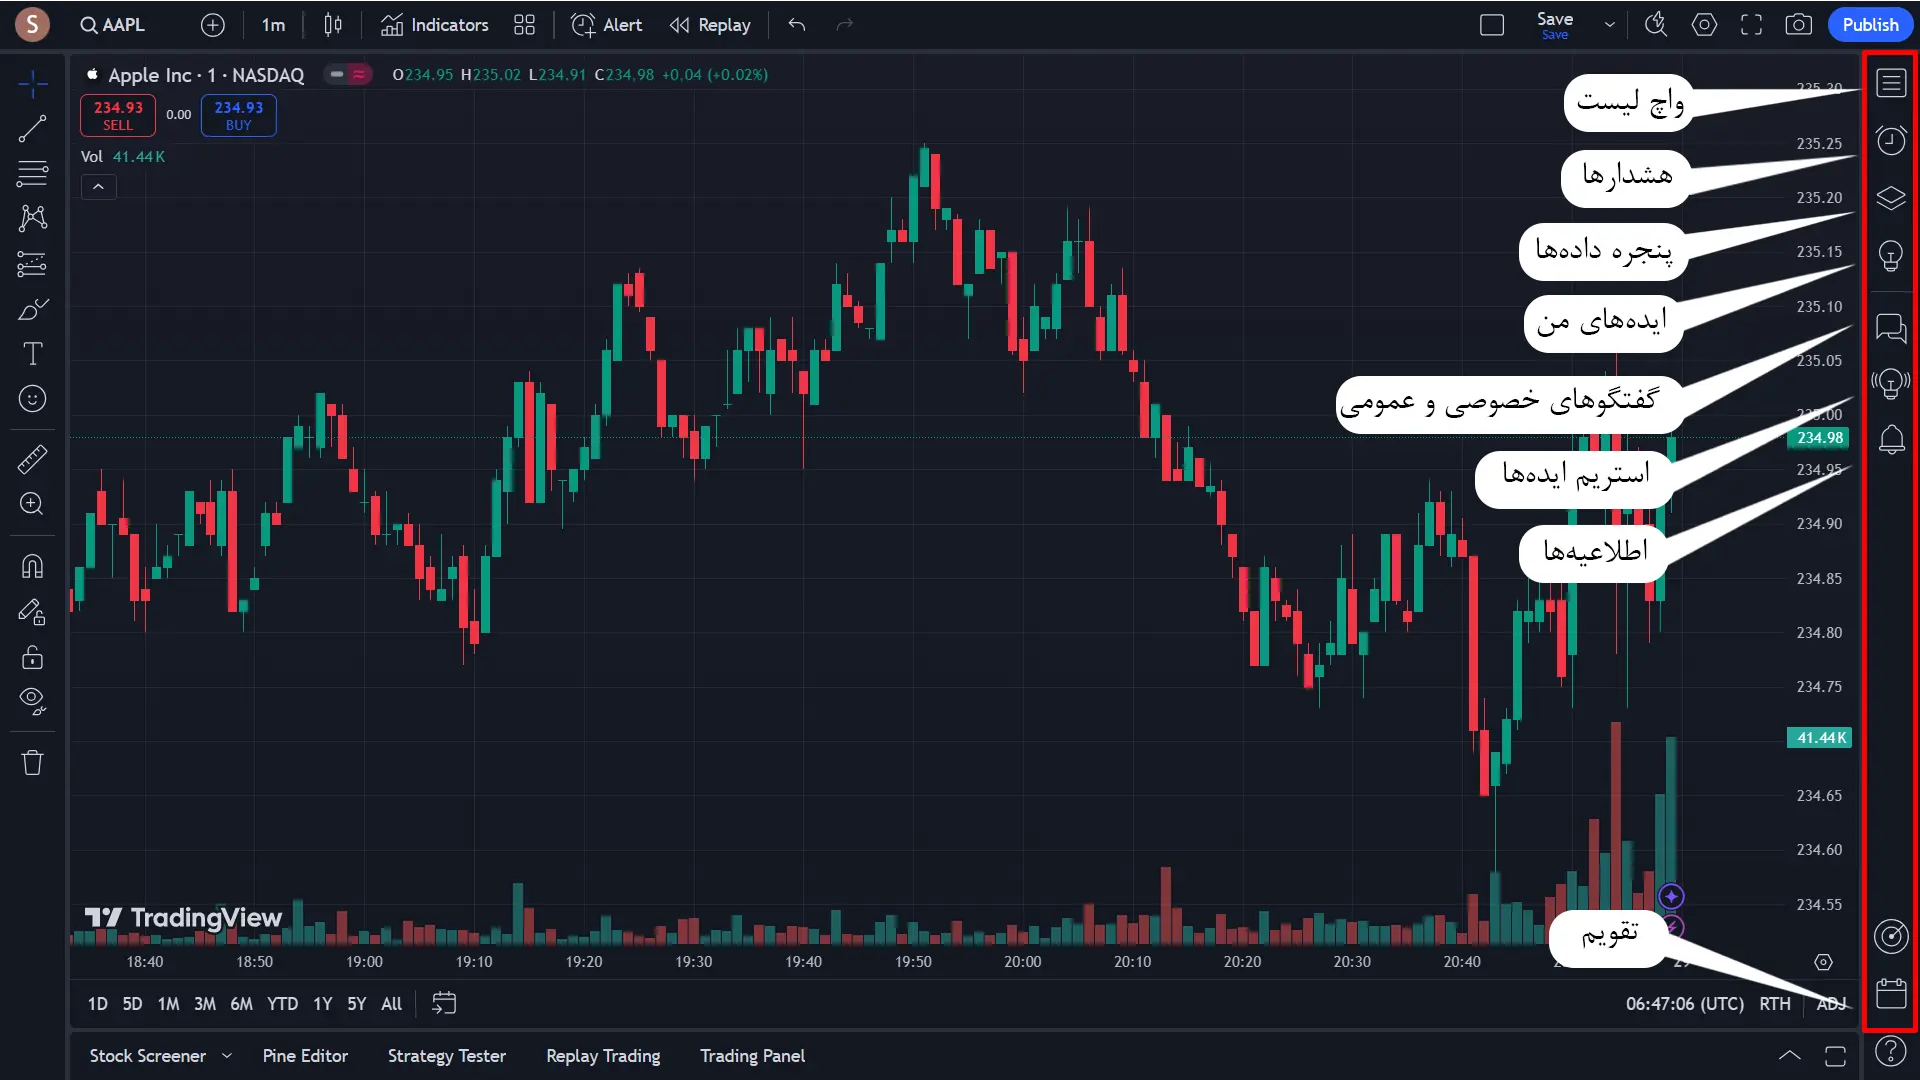Viewport: 1920px width, 1080px height.
Task: Select the forecasting and measurement tool
Action: tap(33, 264)
